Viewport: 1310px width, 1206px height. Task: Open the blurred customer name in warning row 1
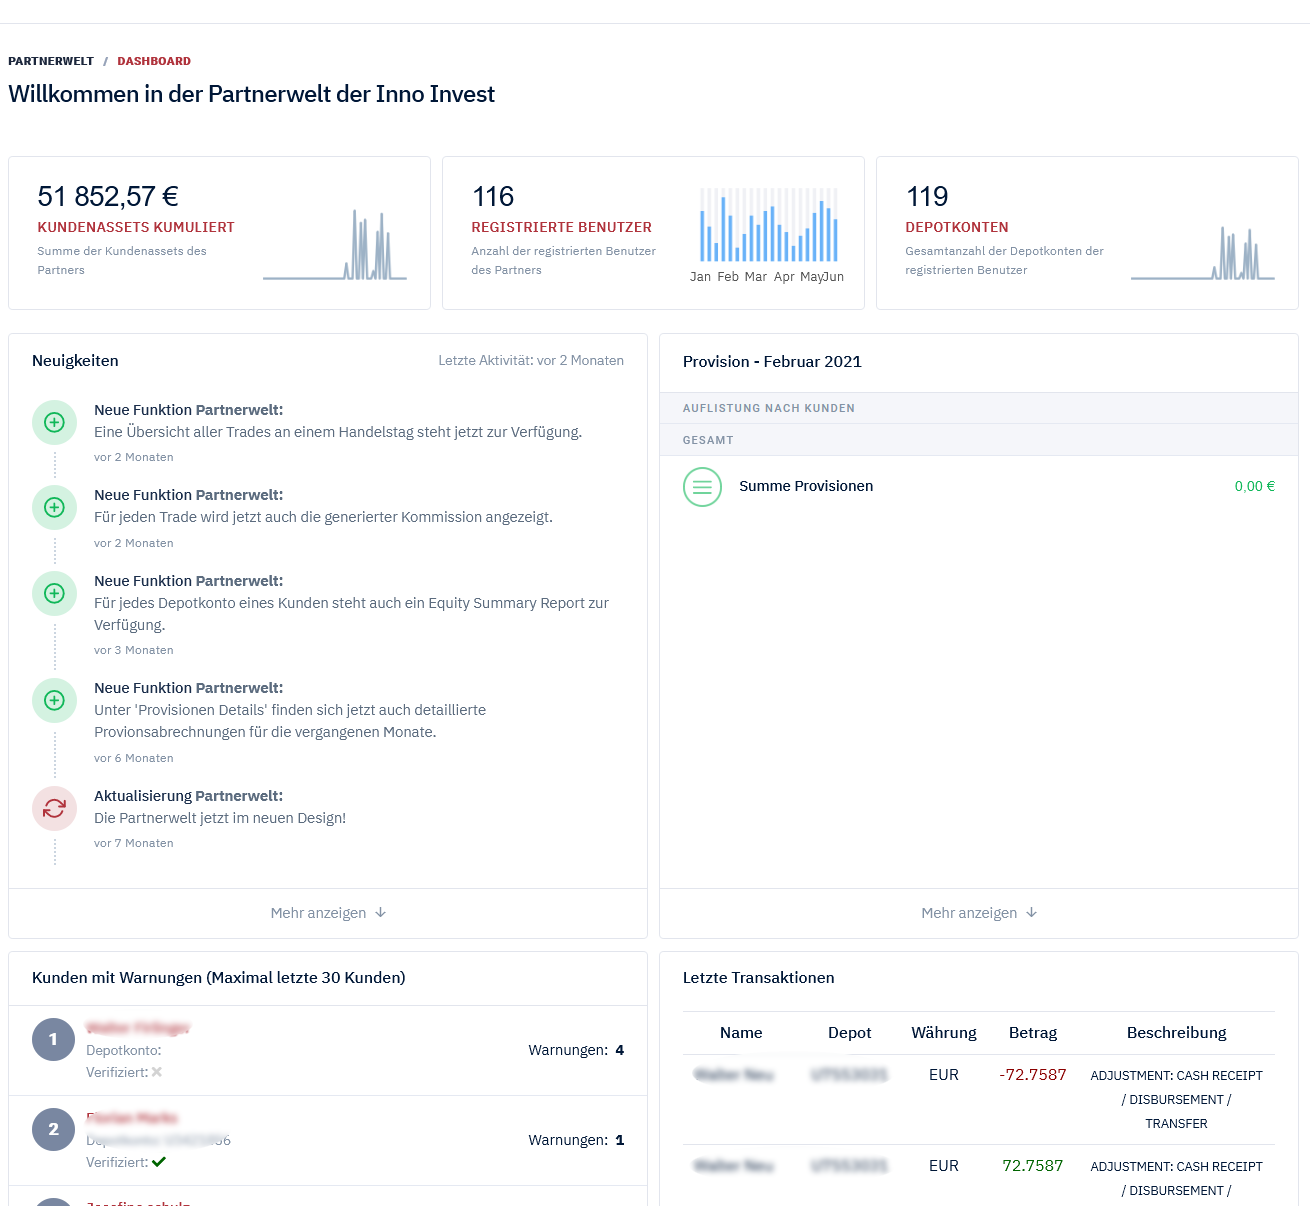tap(138, 1028)
